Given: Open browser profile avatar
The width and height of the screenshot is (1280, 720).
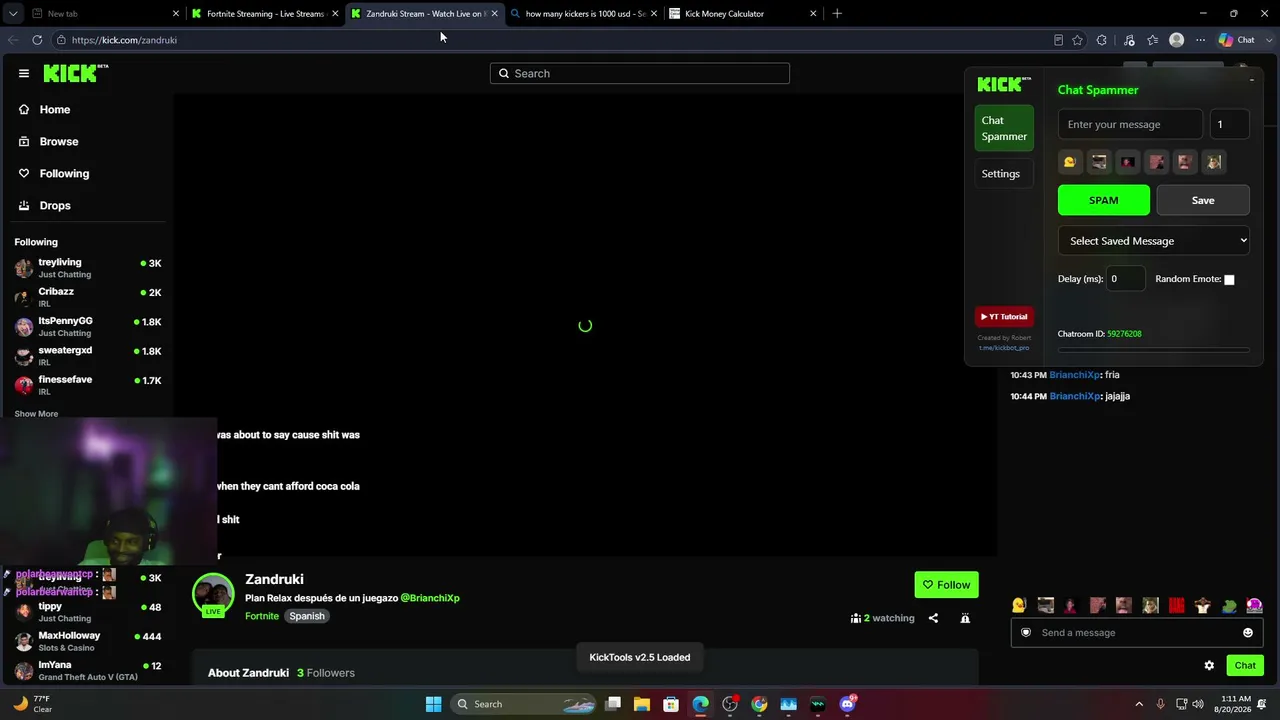Looking at the screenshot, I should tap(1177, 40).
